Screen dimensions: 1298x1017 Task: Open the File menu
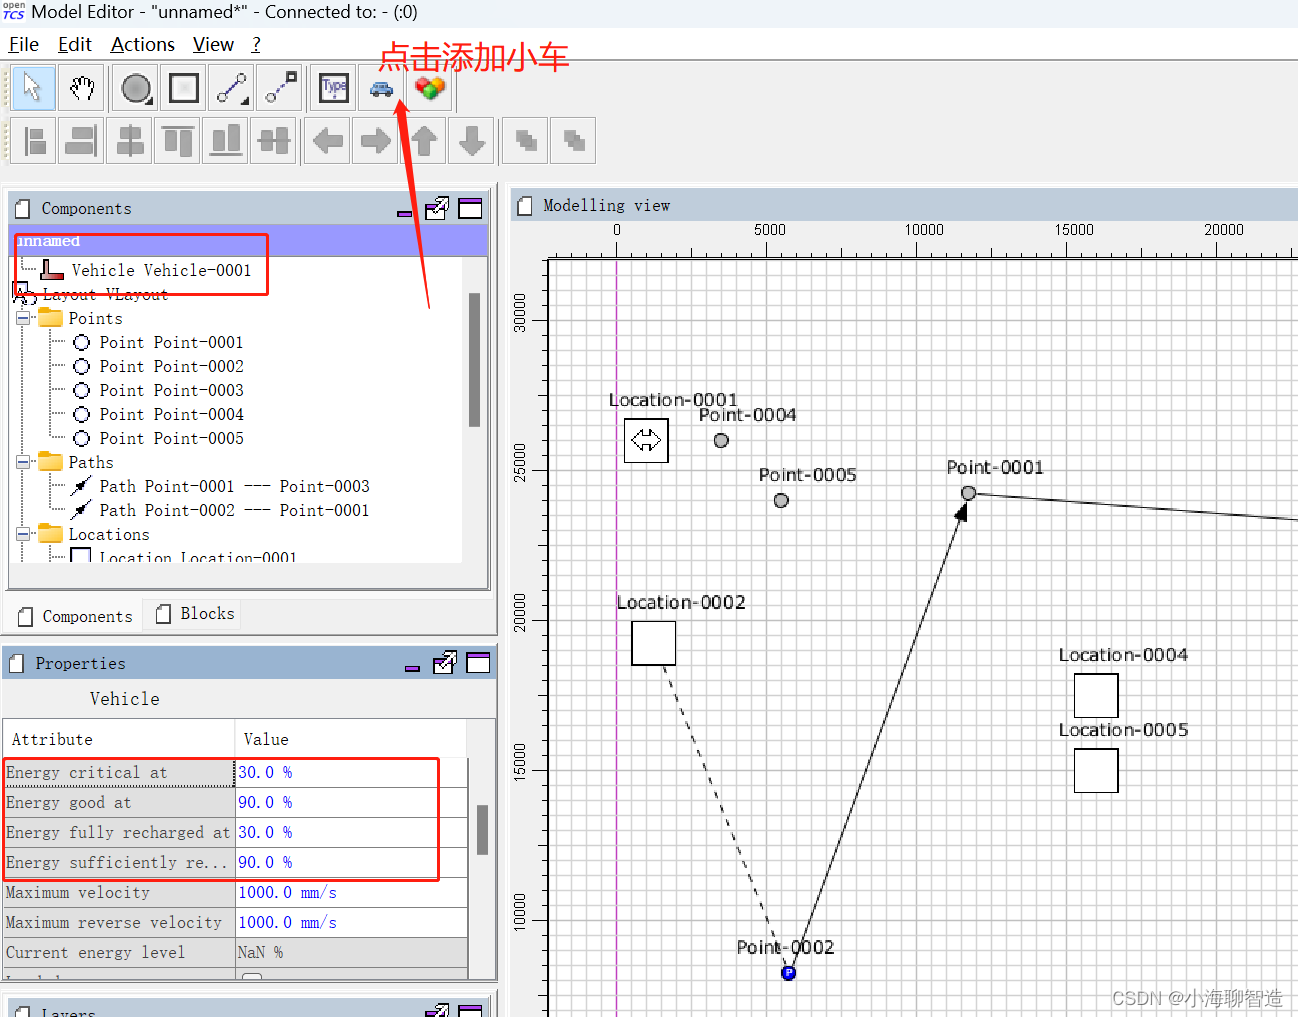click(23, 45)
